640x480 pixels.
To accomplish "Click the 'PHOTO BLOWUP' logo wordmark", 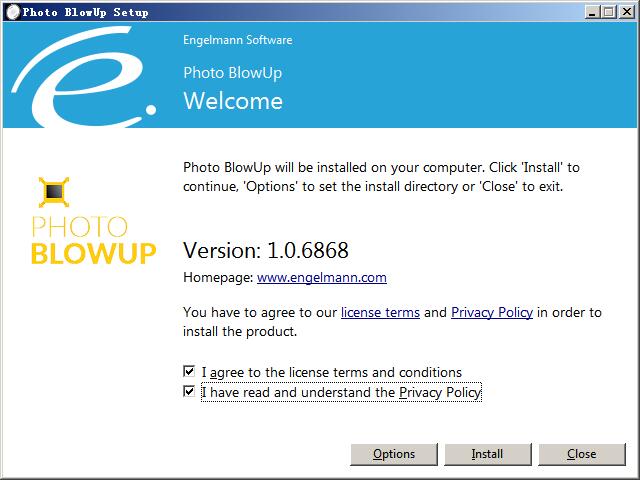I will [x=93, y=240].
